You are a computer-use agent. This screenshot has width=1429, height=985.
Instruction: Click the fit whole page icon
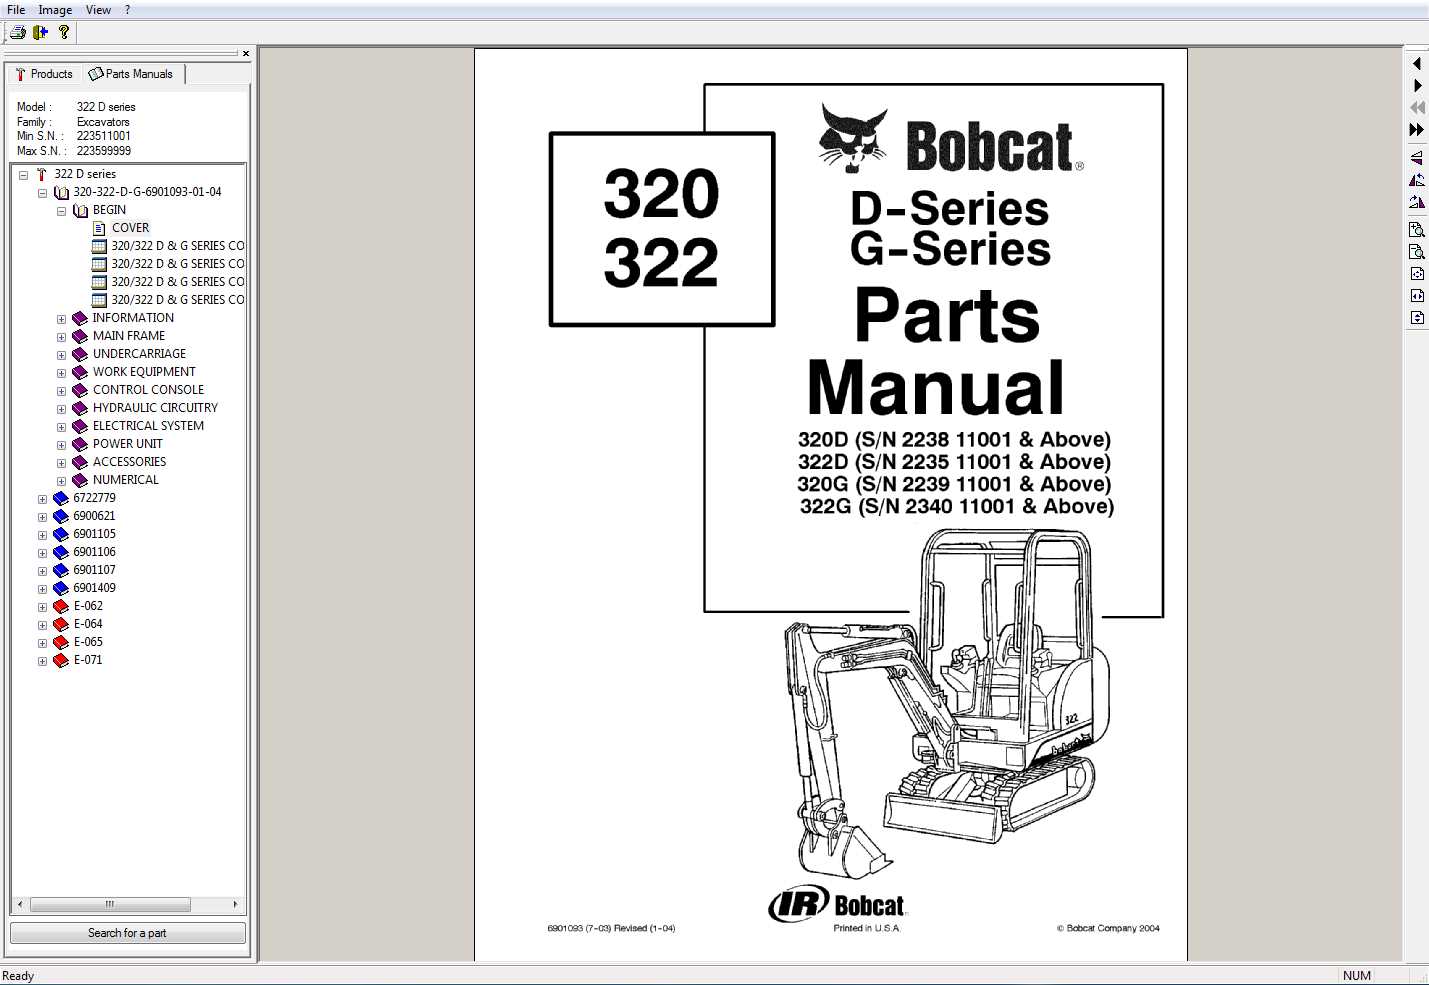(x=1417, y=274)
